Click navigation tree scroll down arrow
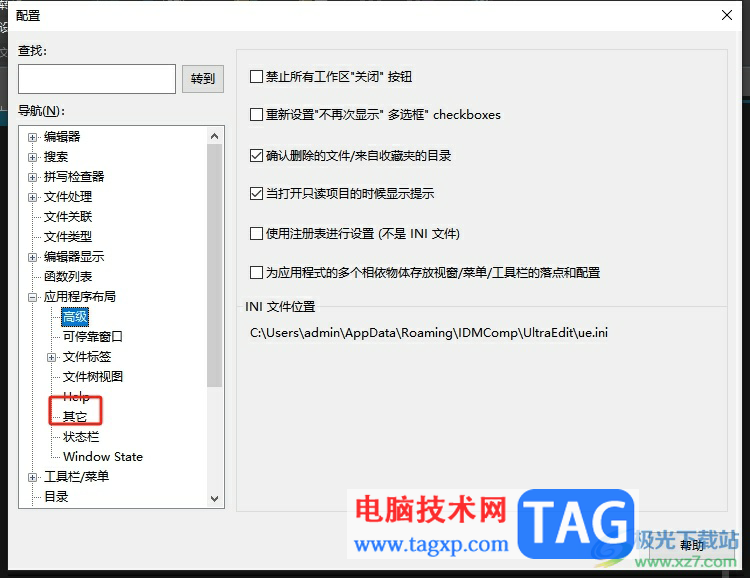This screenshot has height=578, width=750. pos(215,499)
